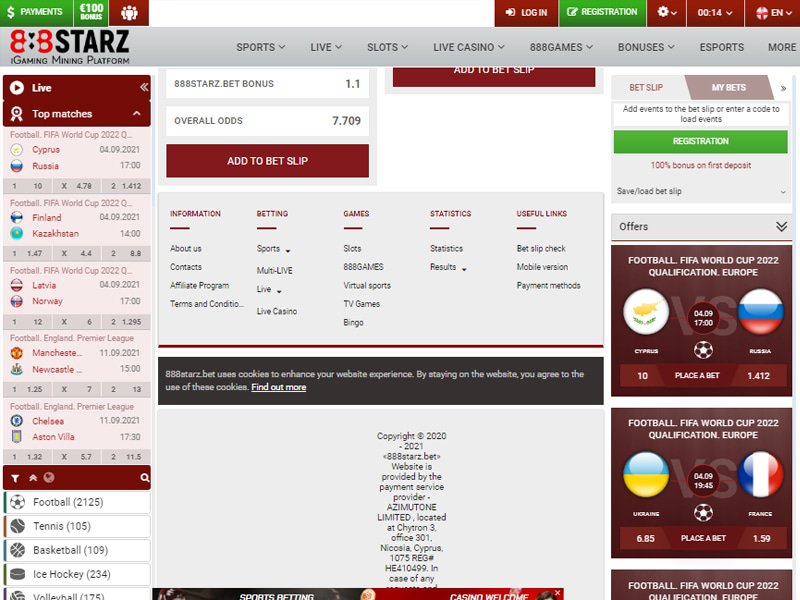Image resolution: width=800 pixels, height=600 pixels.
Task: Select odds 1.412 for Russia in offer card
Action: pyautogui.click(x=758, y=376)
